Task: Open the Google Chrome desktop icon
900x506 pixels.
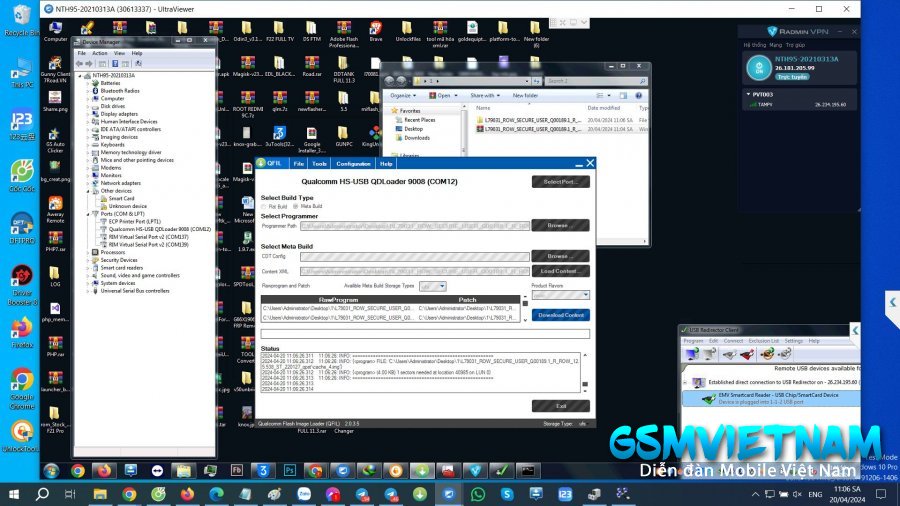Action: coord(21,389)
